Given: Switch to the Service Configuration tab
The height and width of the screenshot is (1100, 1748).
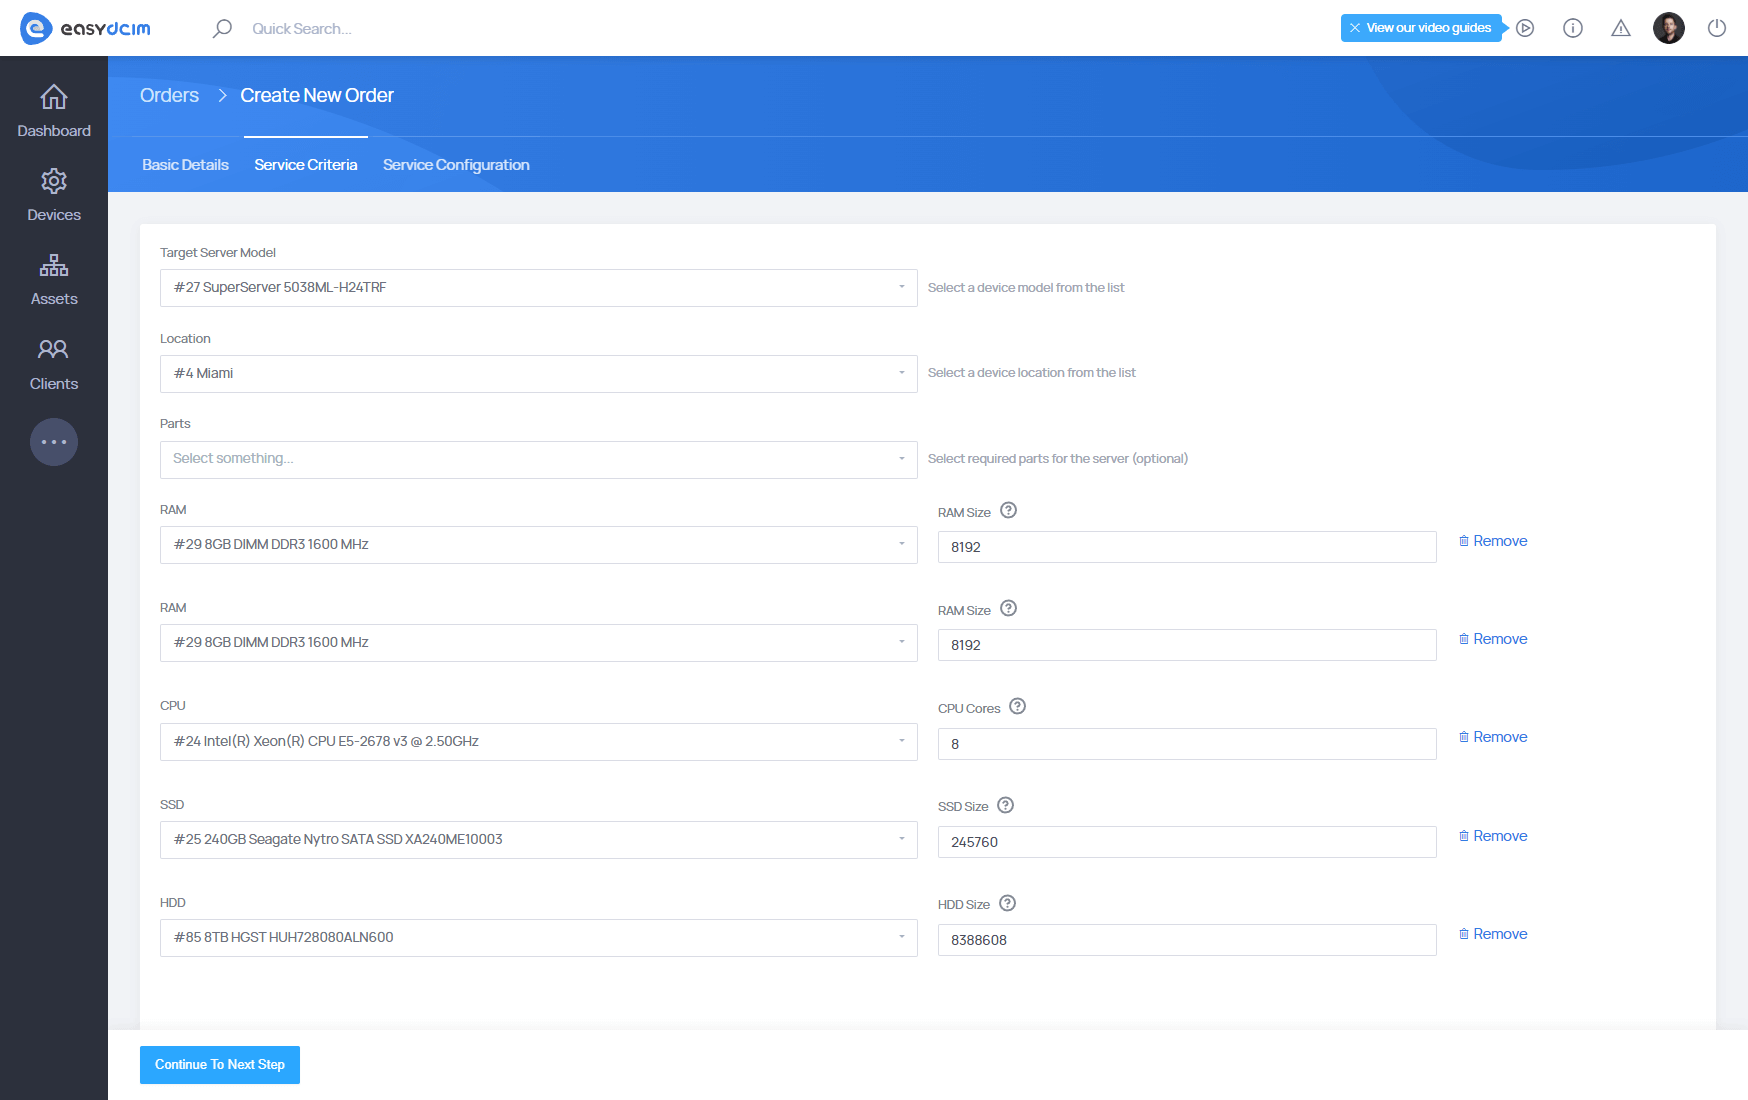Looking at the screenshot, I should coord(455,164).
